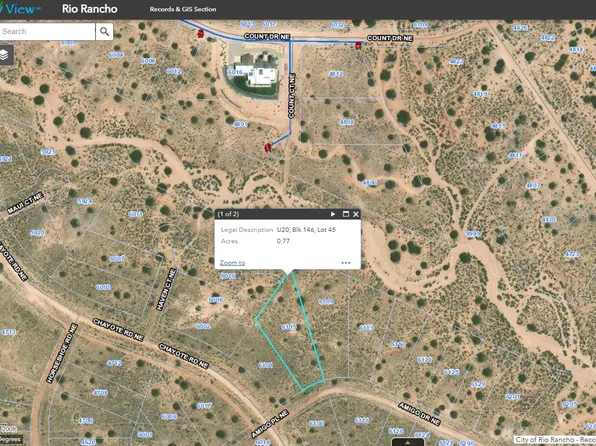Viewport: 596px width, 446px height.
Task: Click the Zoom to link
Action: (x=232, y=263)
